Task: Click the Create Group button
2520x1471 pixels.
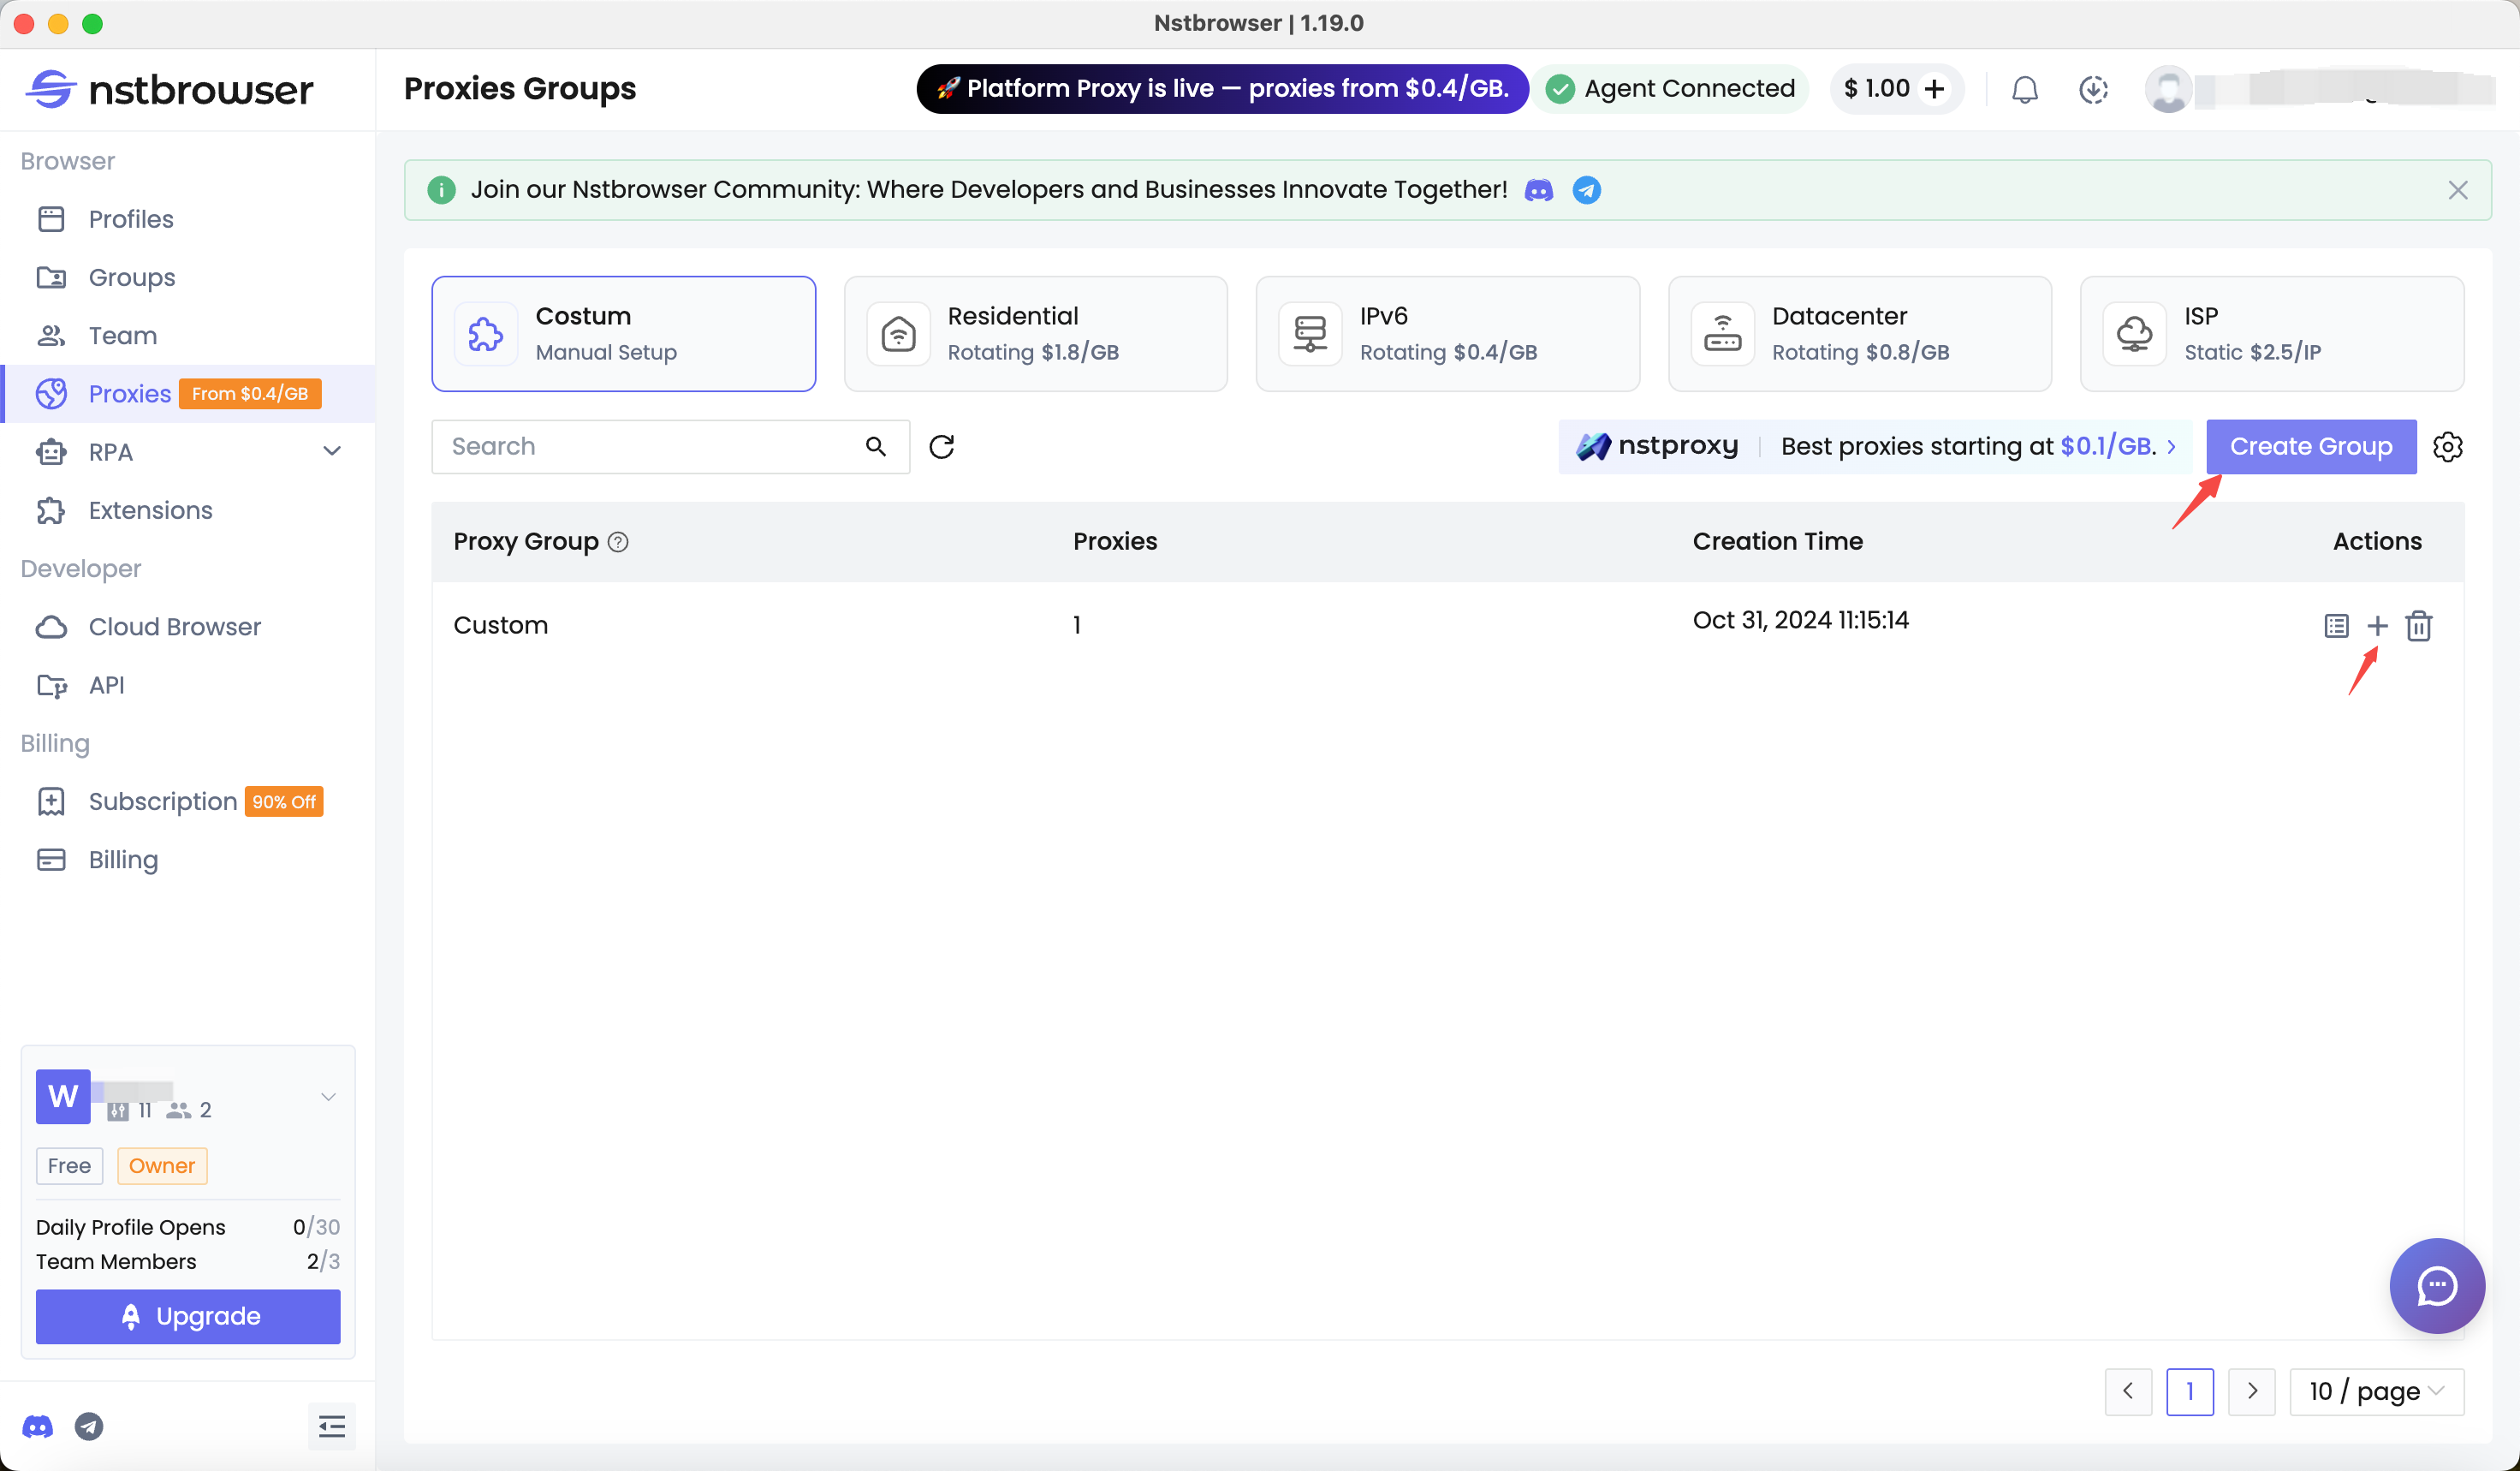Action: pyautogui.click(x=2310, y=446)
